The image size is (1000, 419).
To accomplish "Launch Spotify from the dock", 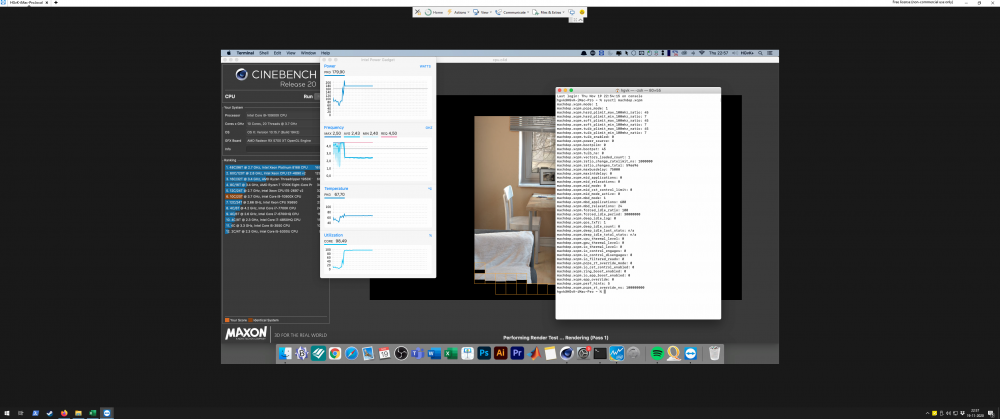I will [658, 353].
